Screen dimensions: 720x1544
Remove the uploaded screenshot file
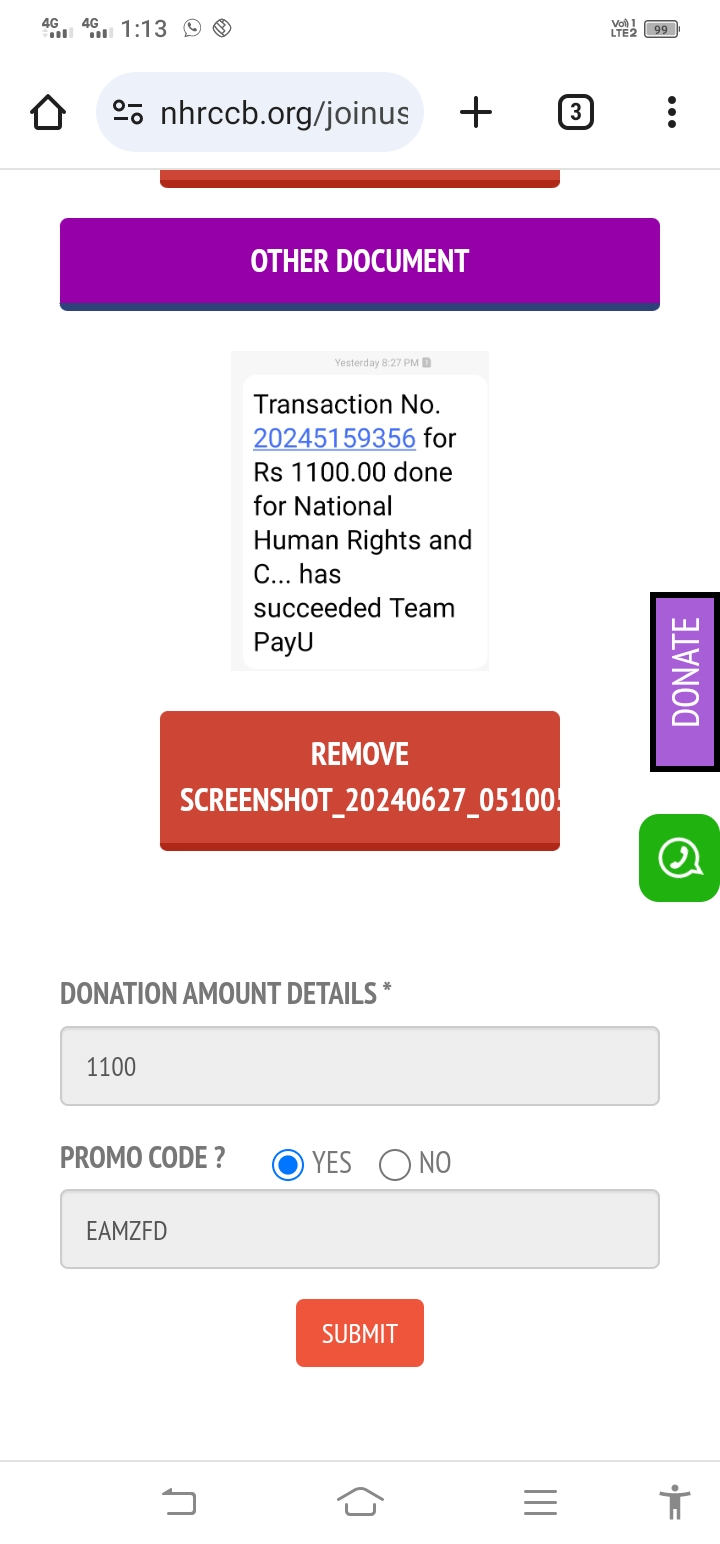(360, 778)
